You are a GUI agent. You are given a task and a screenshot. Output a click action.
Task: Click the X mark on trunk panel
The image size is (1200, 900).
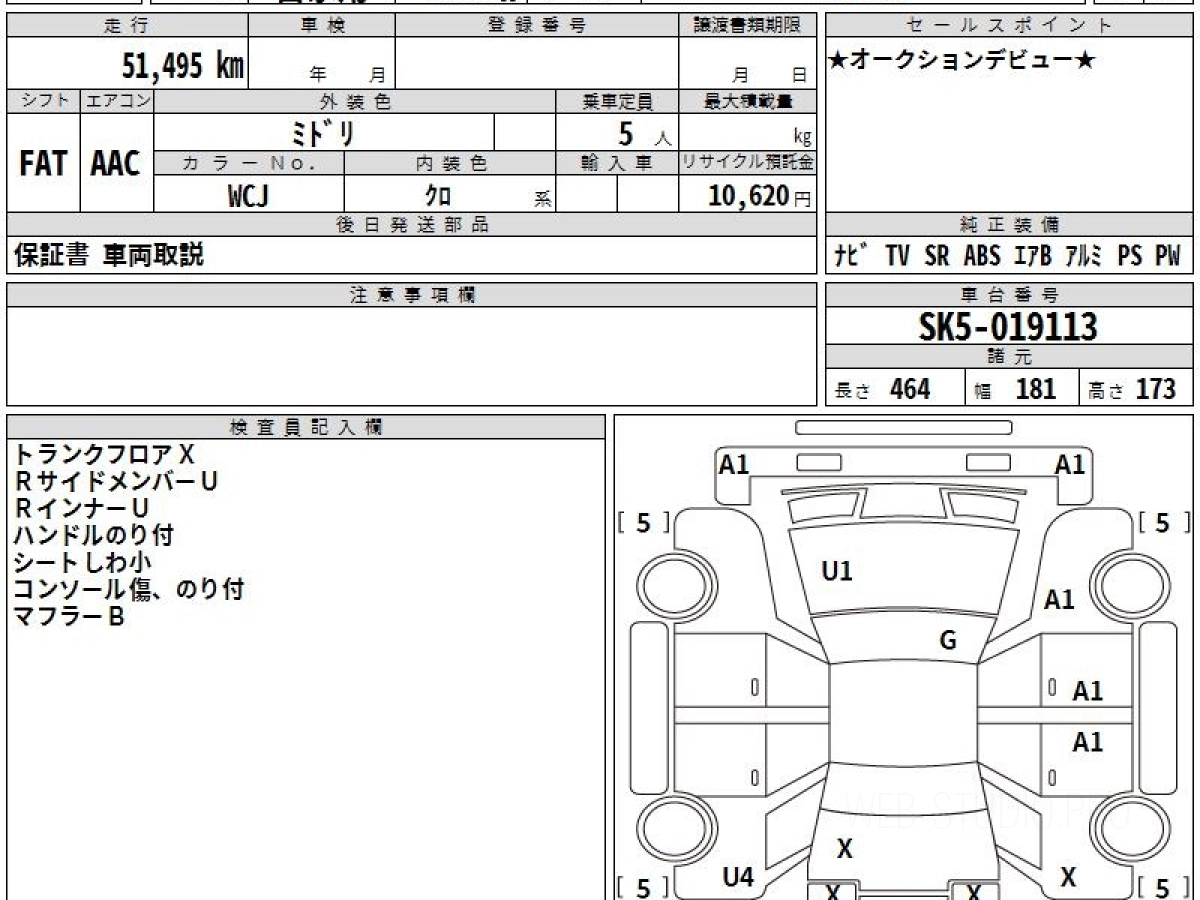[845, 850]
